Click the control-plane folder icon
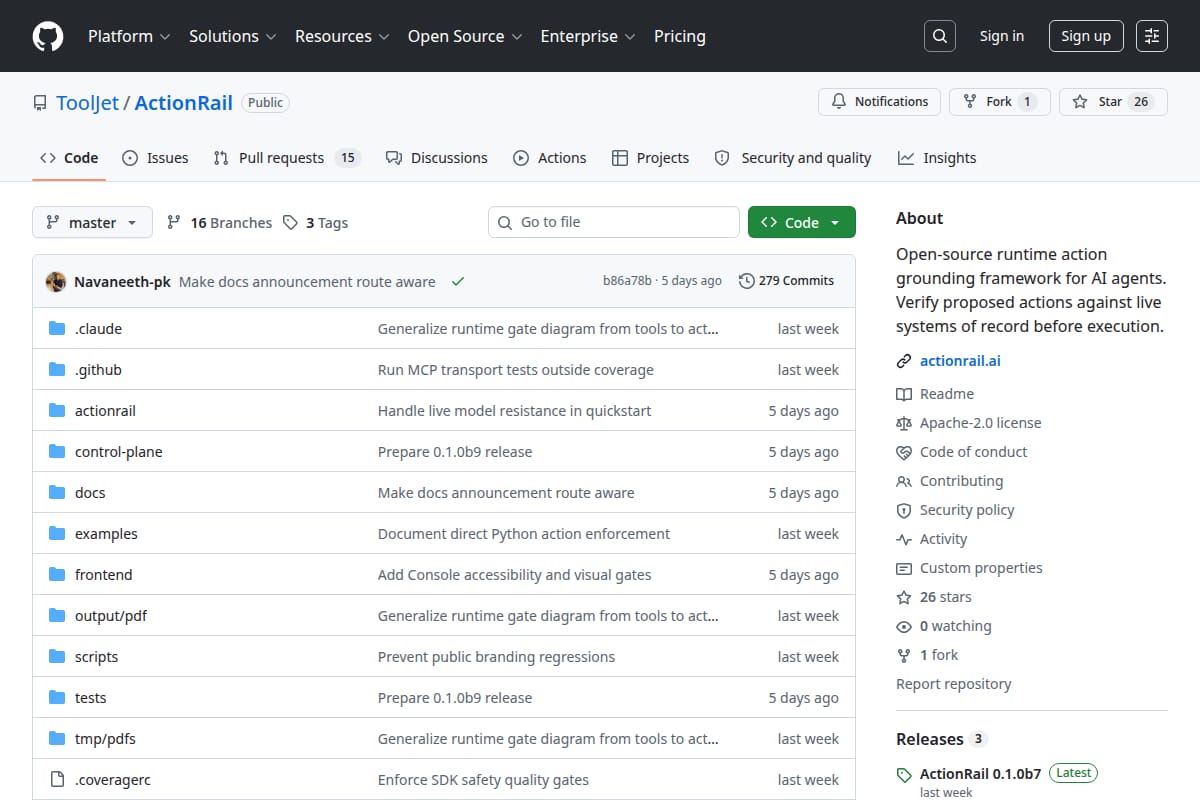This screenshot has width=1200, height=800. [x=57, y=452]
